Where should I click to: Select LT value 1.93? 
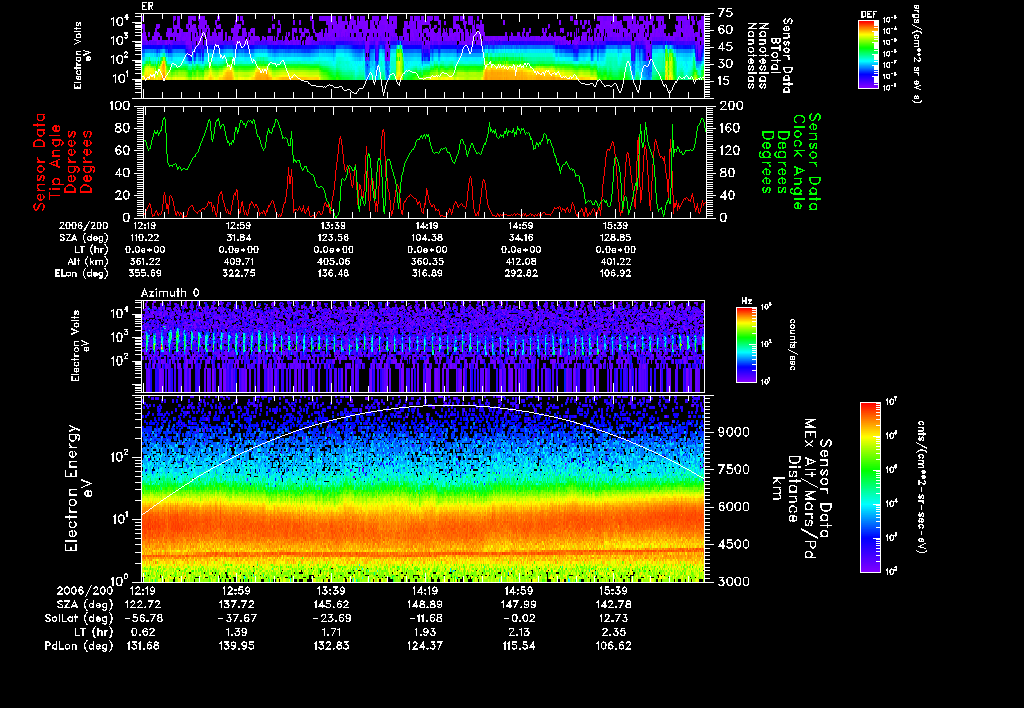point(425,632)
